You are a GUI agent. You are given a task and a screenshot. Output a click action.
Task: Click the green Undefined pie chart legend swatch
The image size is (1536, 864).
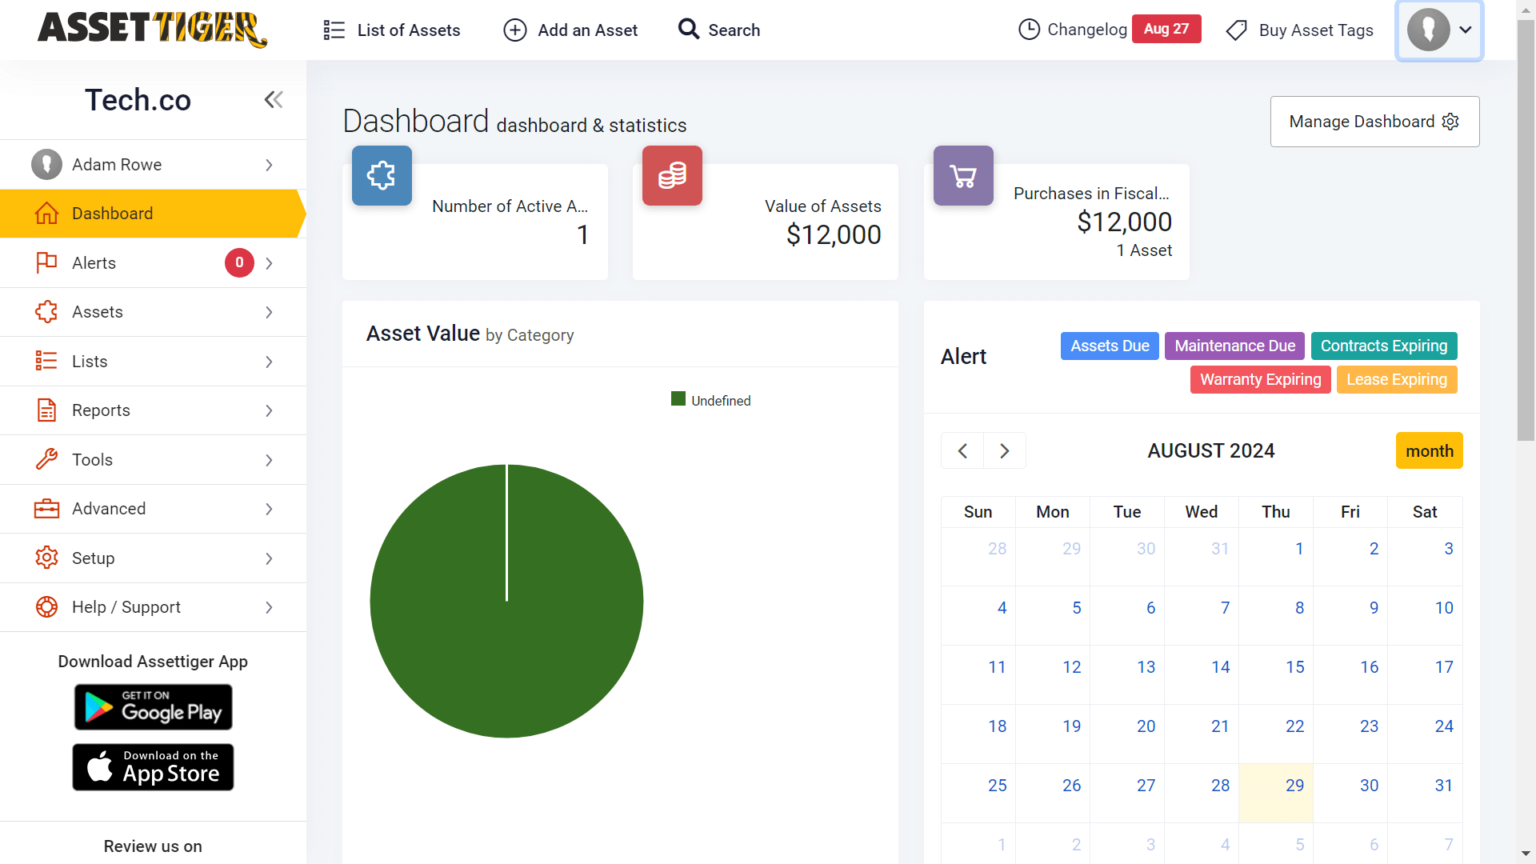tap(677, 399)
